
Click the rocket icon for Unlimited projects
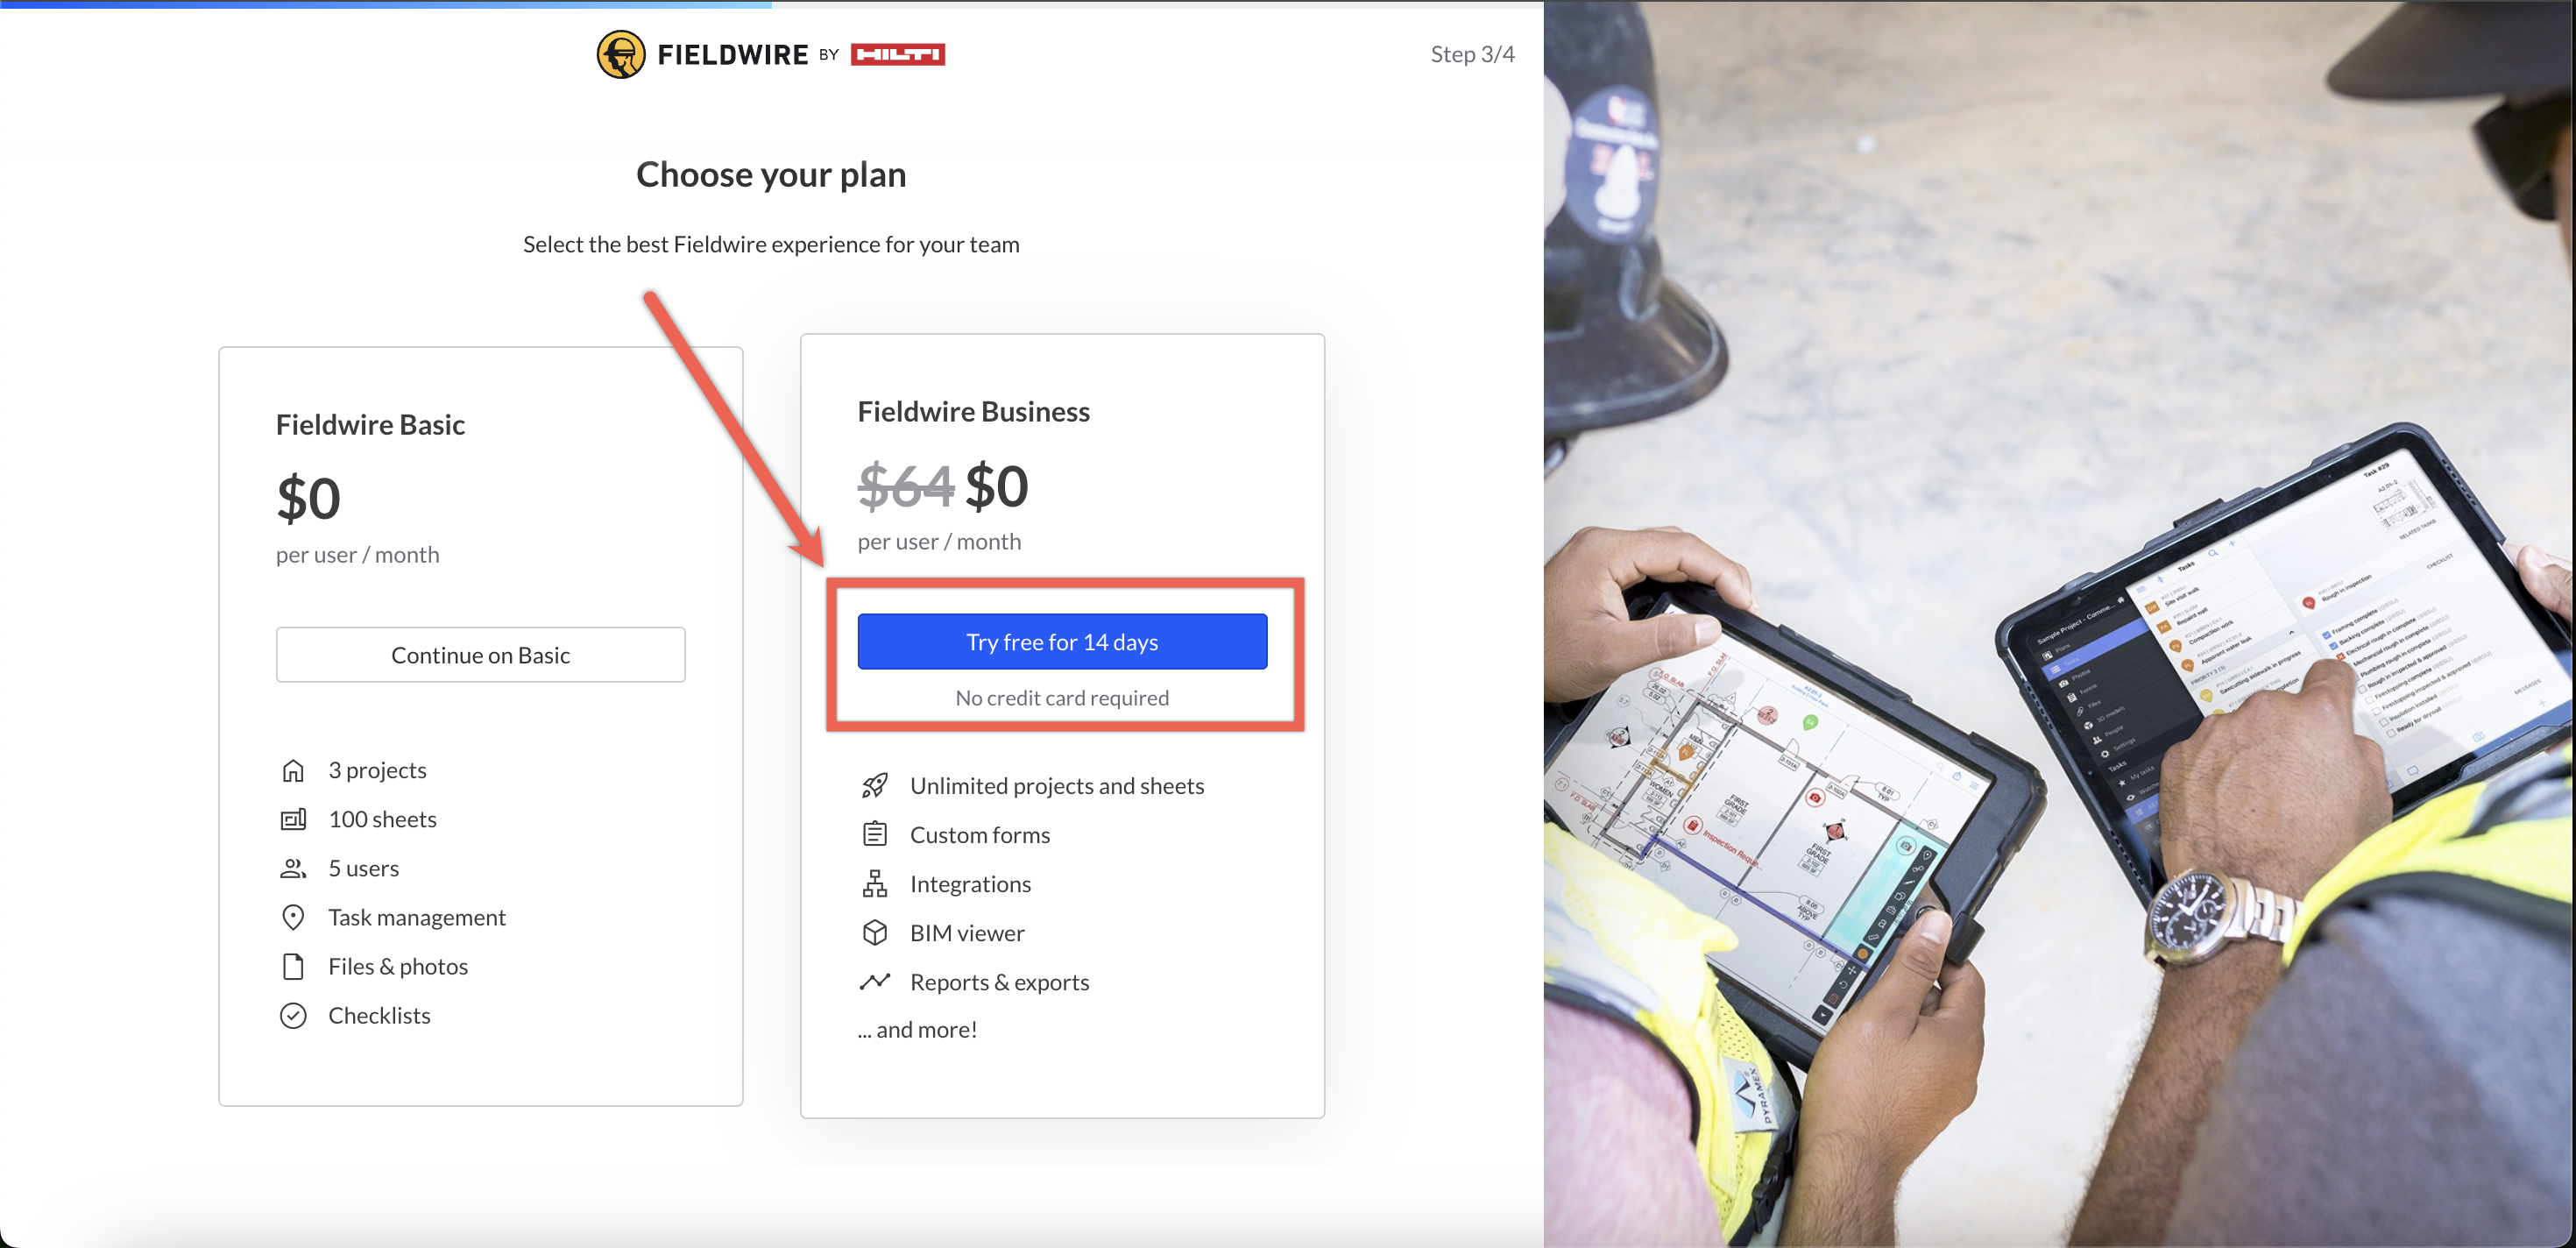pyautogui.click(x=875, y=786)
